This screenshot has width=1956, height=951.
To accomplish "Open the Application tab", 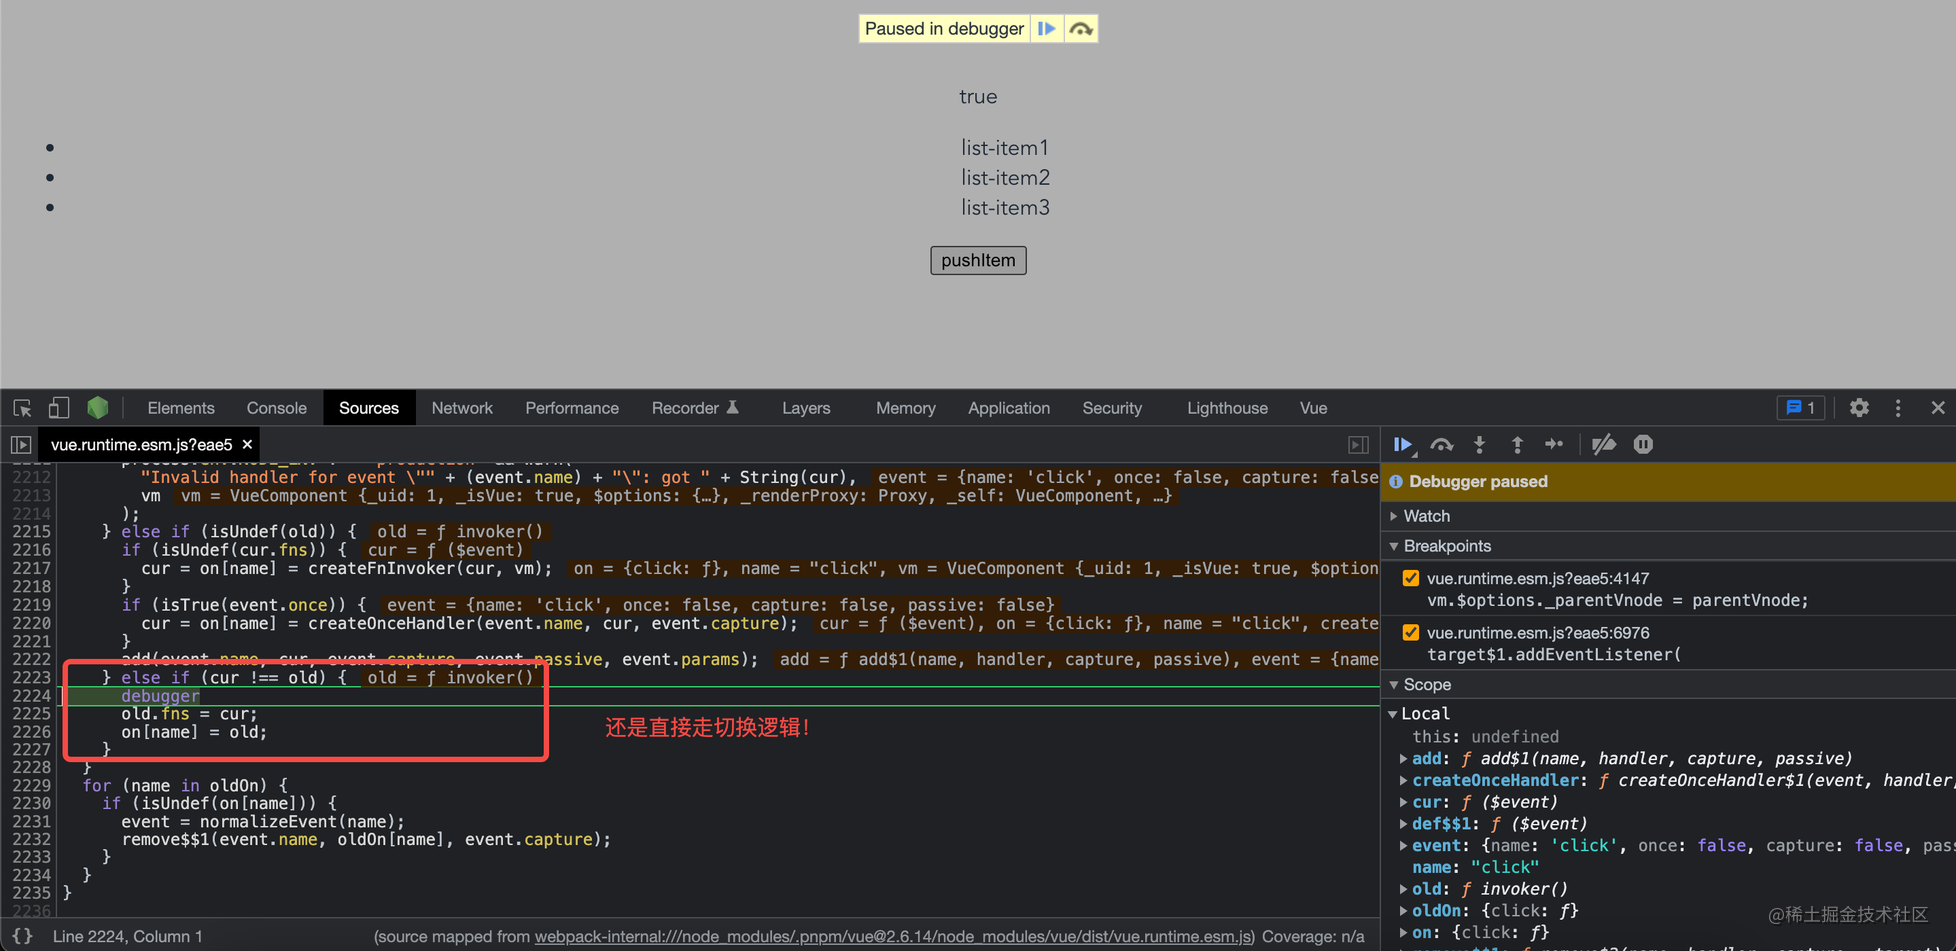I will click(1009, 408).
